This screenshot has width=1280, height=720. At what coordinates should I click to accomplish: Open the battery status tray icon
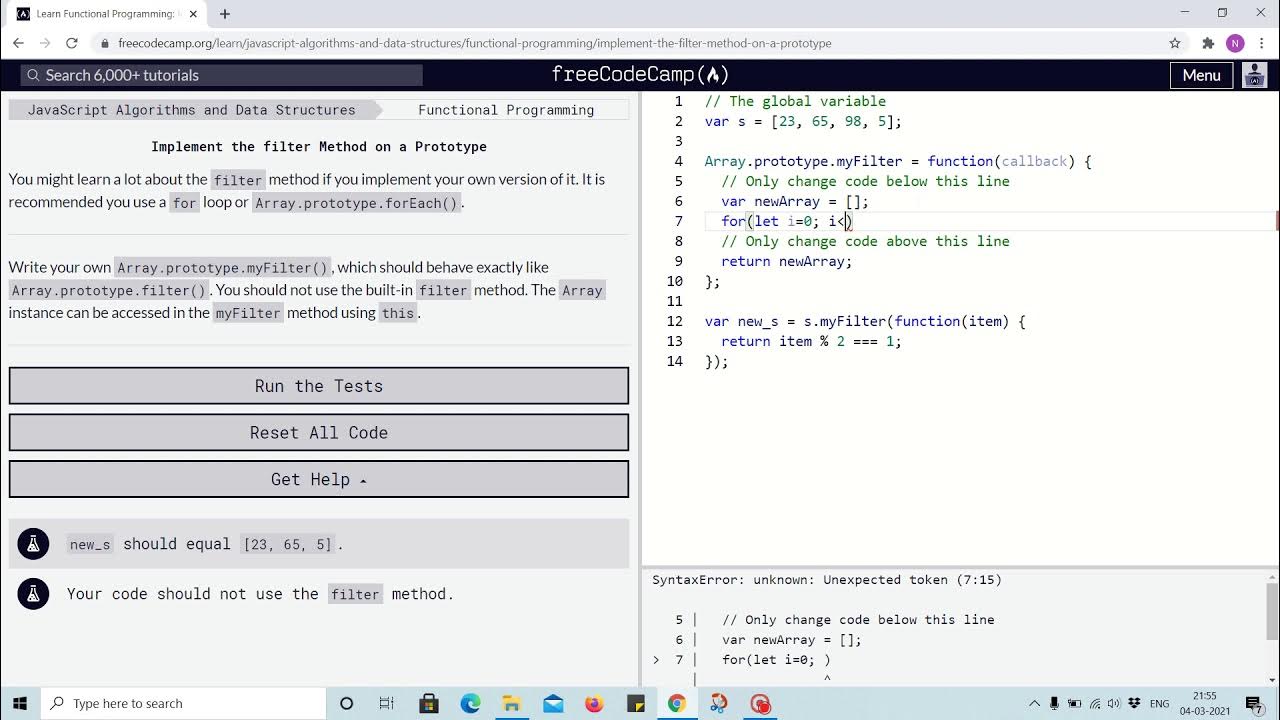click(x=1074, y=703)
